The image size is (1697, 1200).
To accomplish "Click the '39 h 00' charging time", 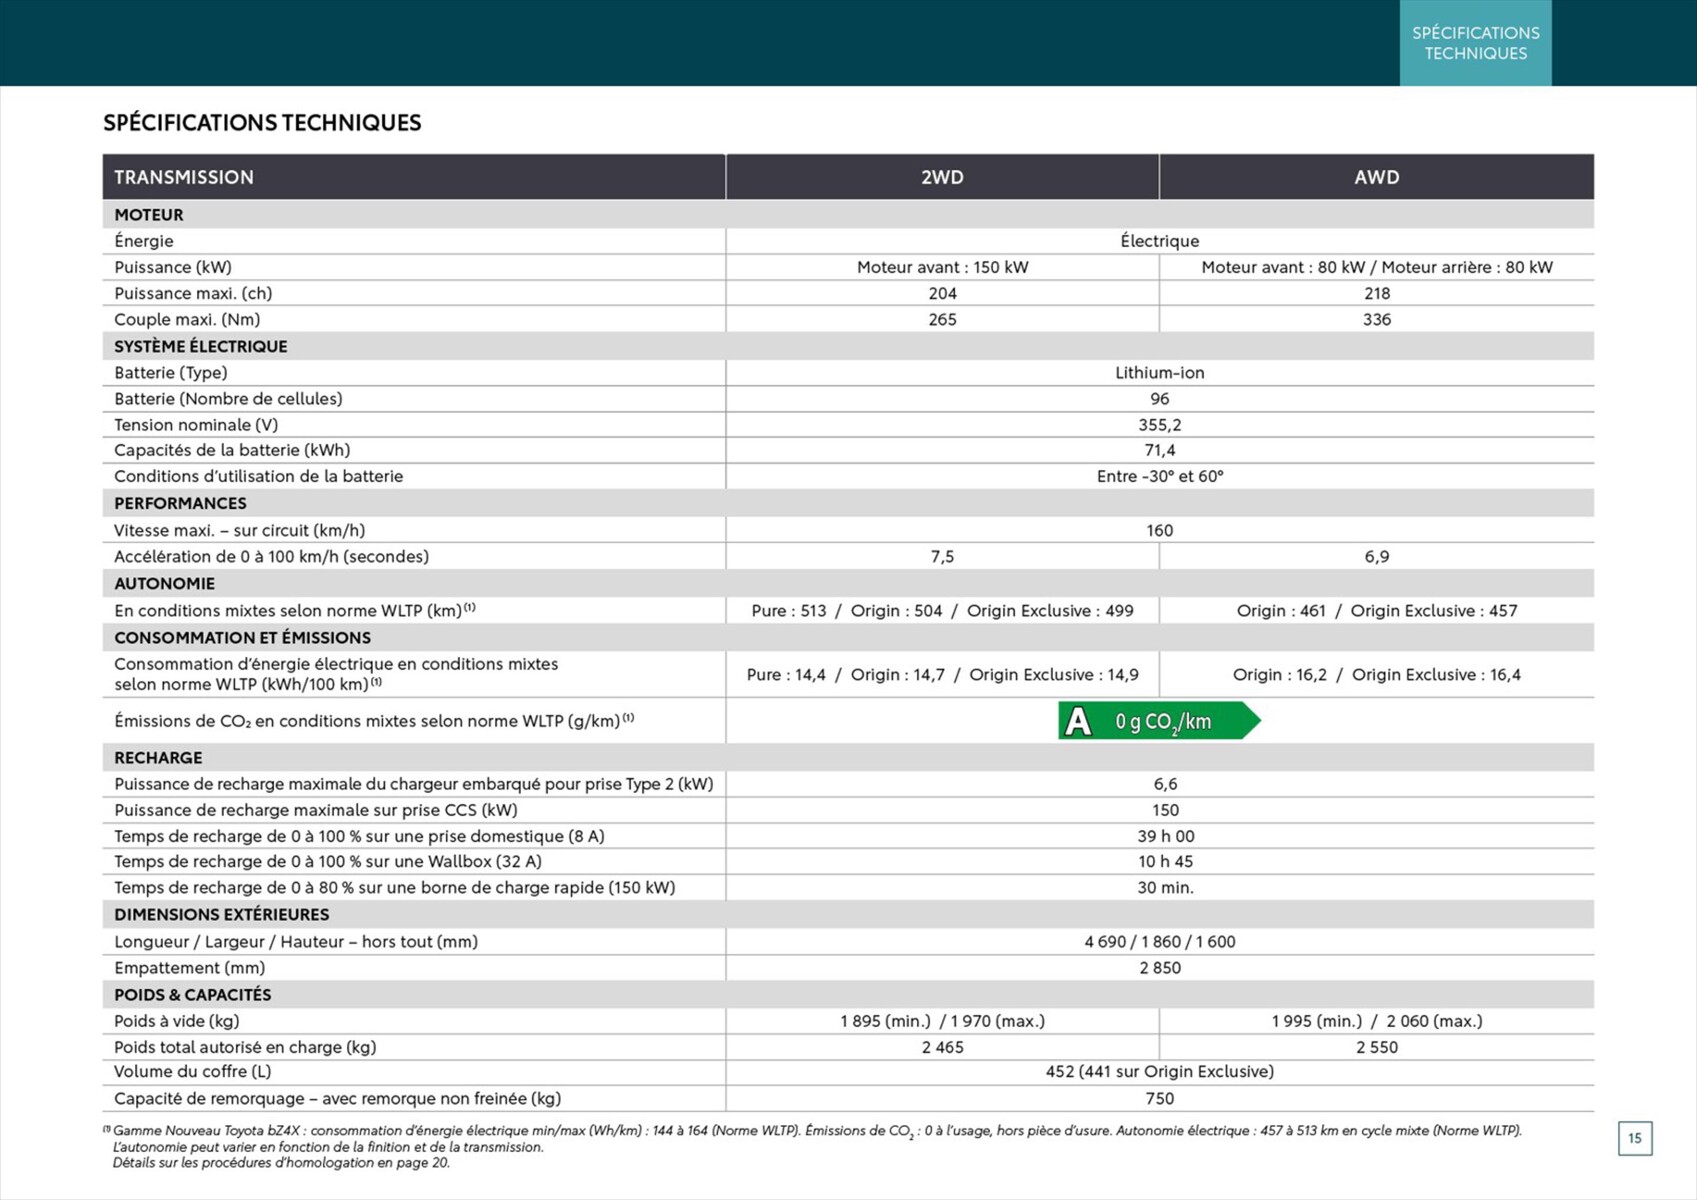I will (1166, 836).
